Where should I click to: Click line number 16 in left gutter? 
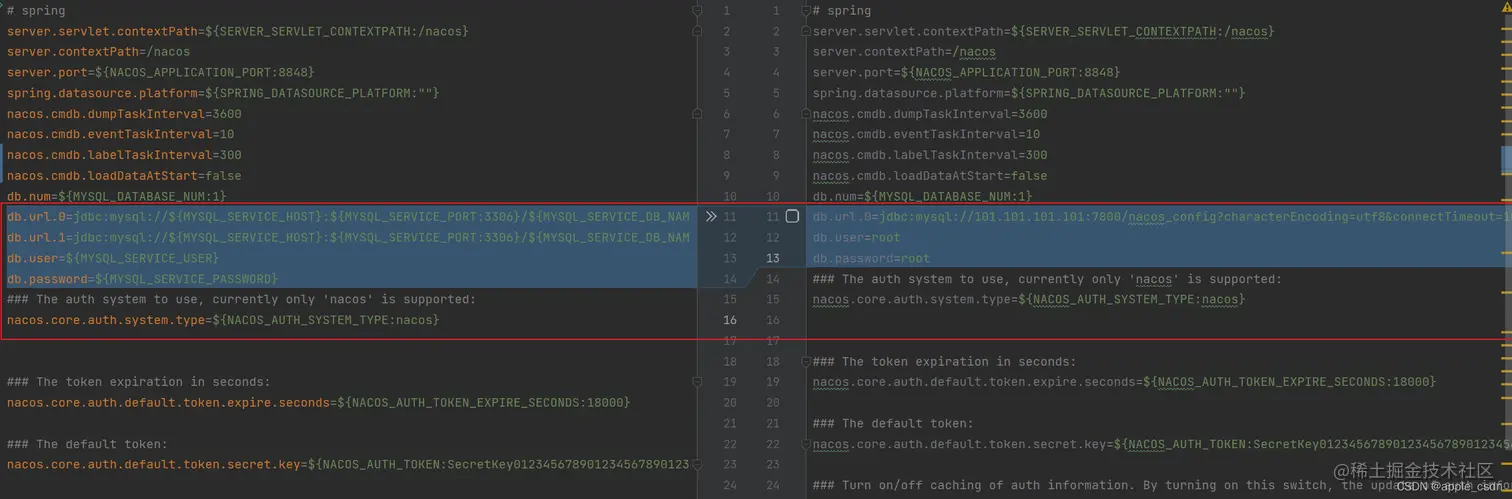pyautogui.click(x=730, y=320)
